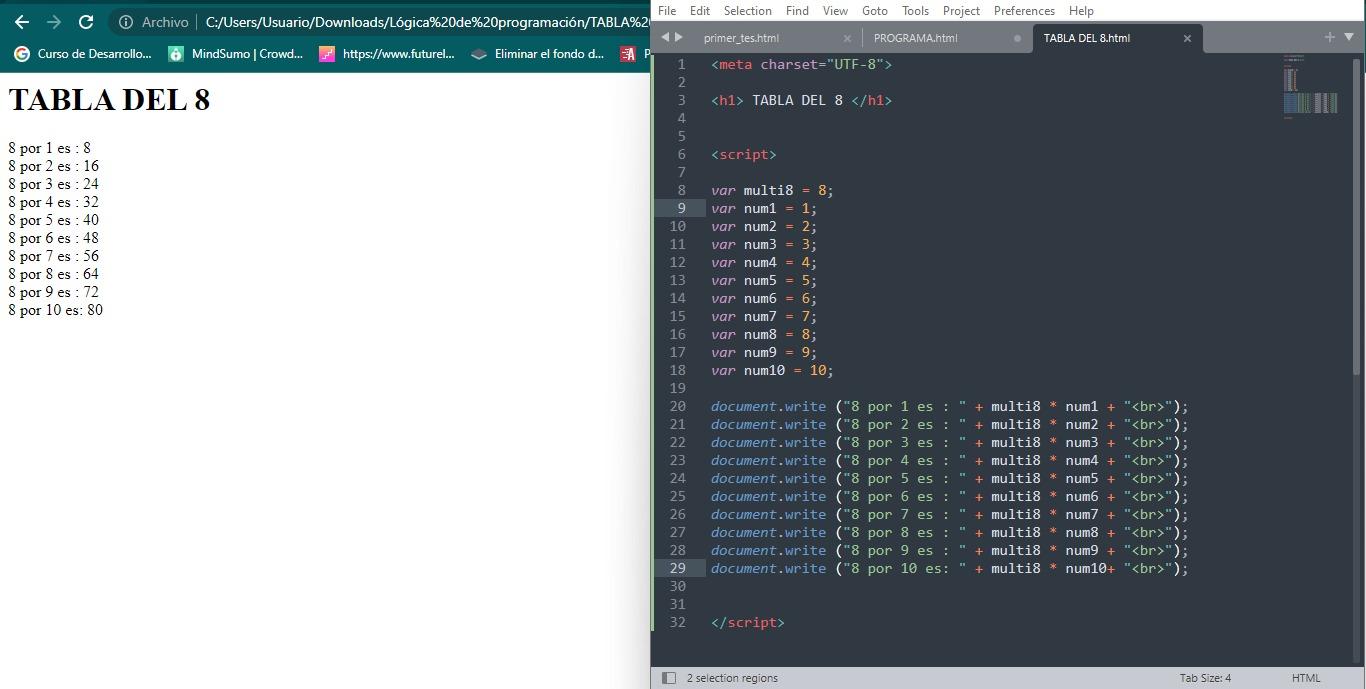Open the Project menu
This screenshot has width=1366, height=689.
tap(961, 10)
